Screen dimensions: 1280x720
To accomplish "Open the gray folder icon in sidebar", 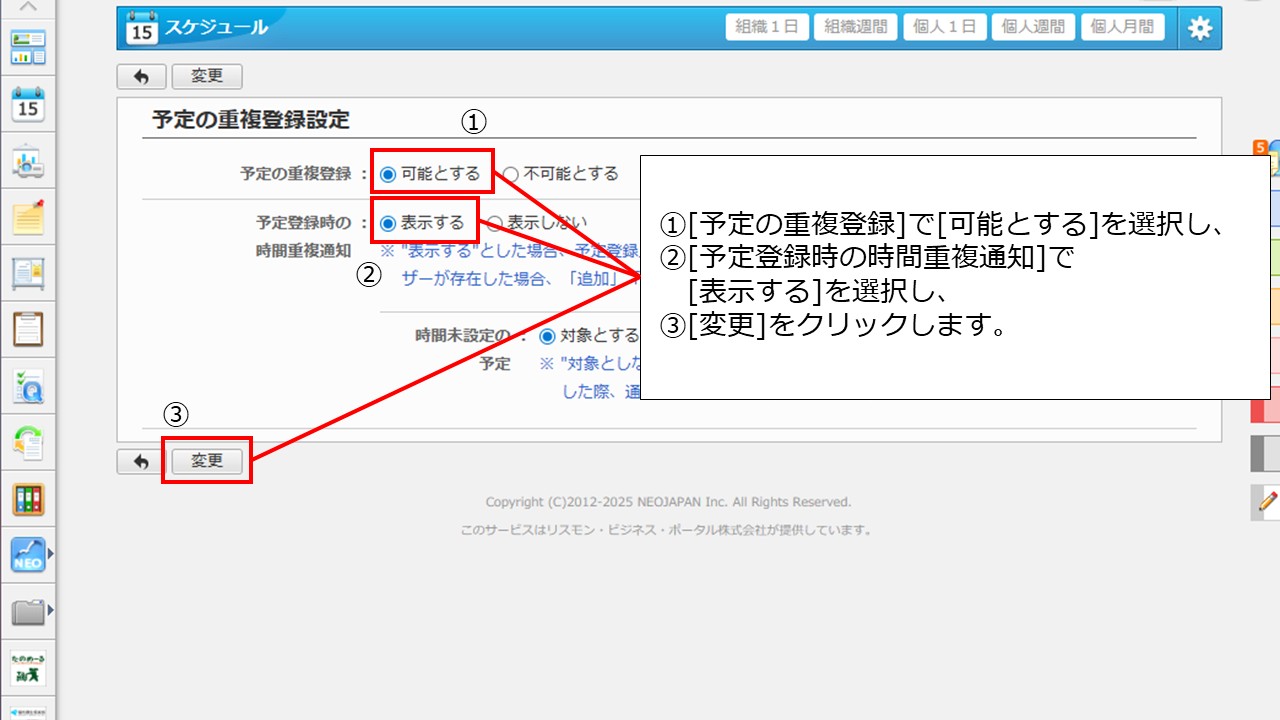I will (x=27, y=611).
